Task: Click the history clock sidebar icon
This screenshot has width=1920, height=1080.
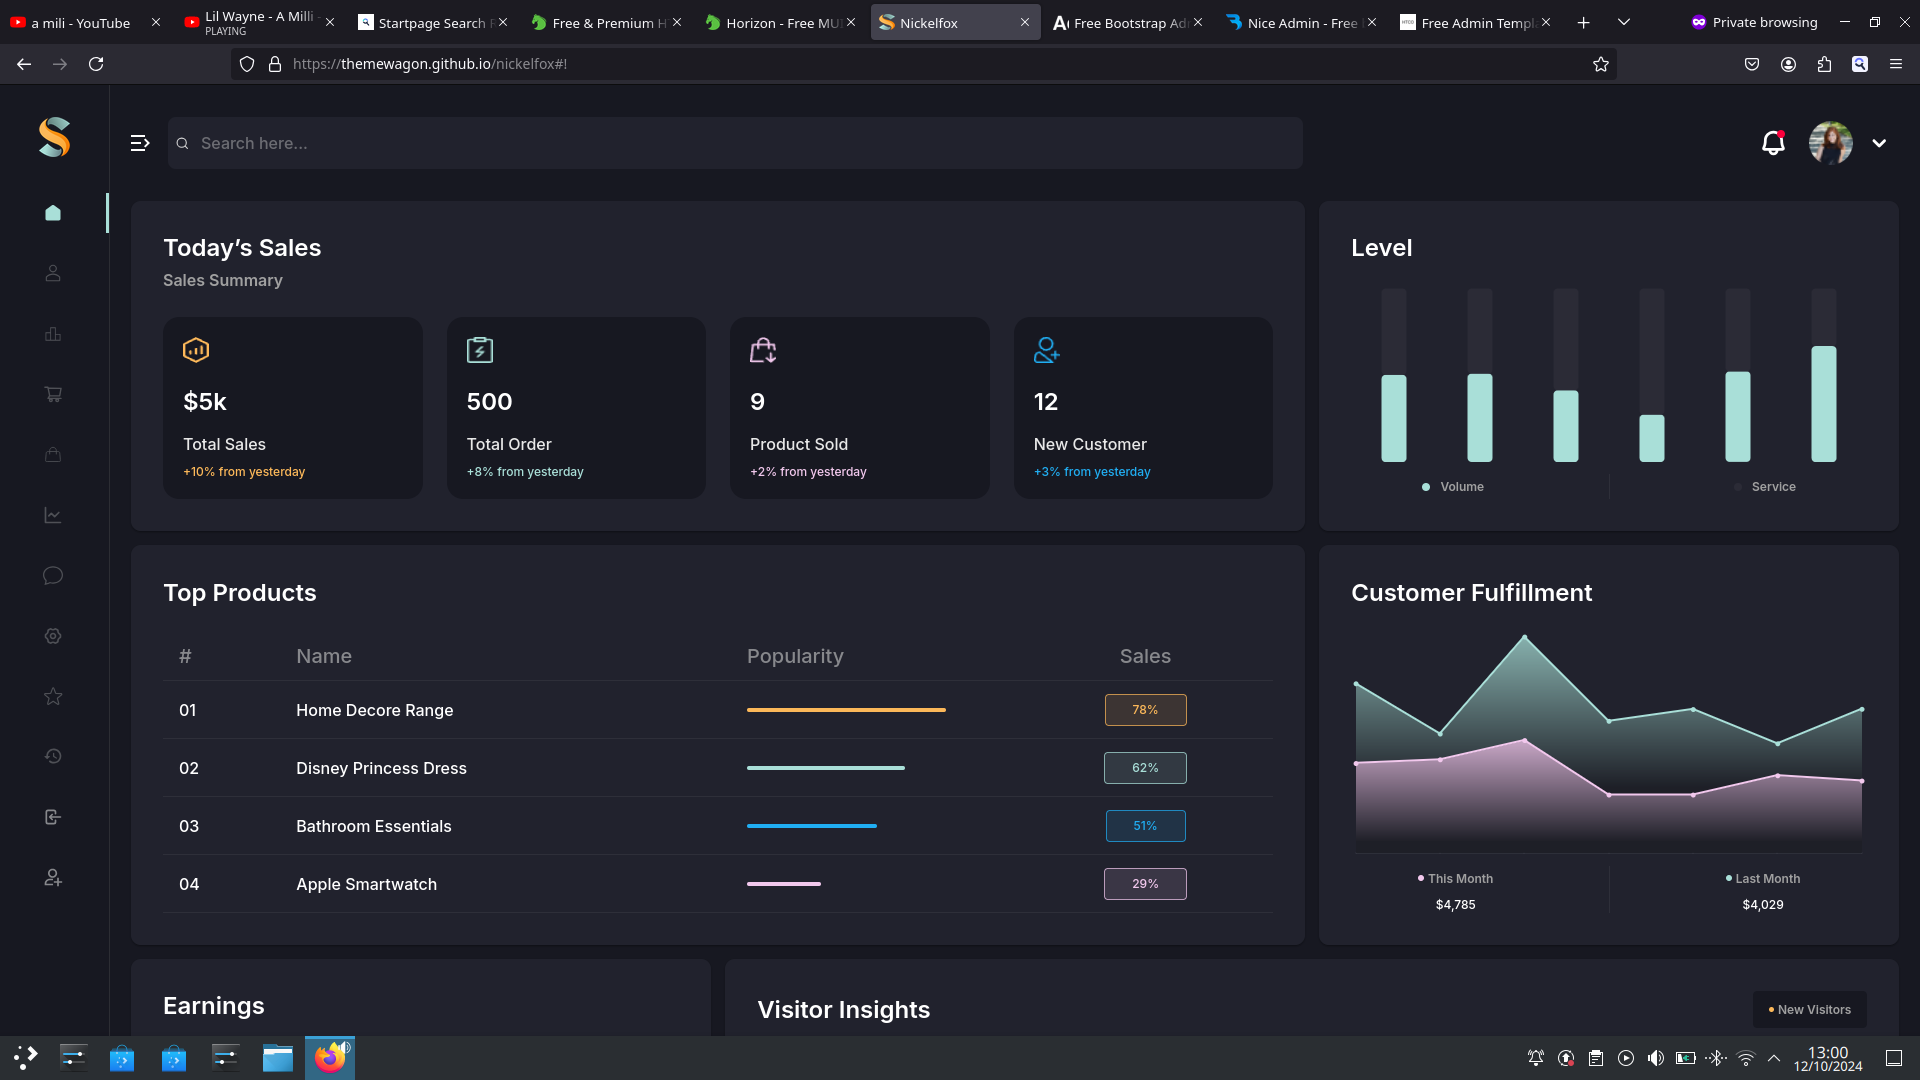Action: coord(53,757)
